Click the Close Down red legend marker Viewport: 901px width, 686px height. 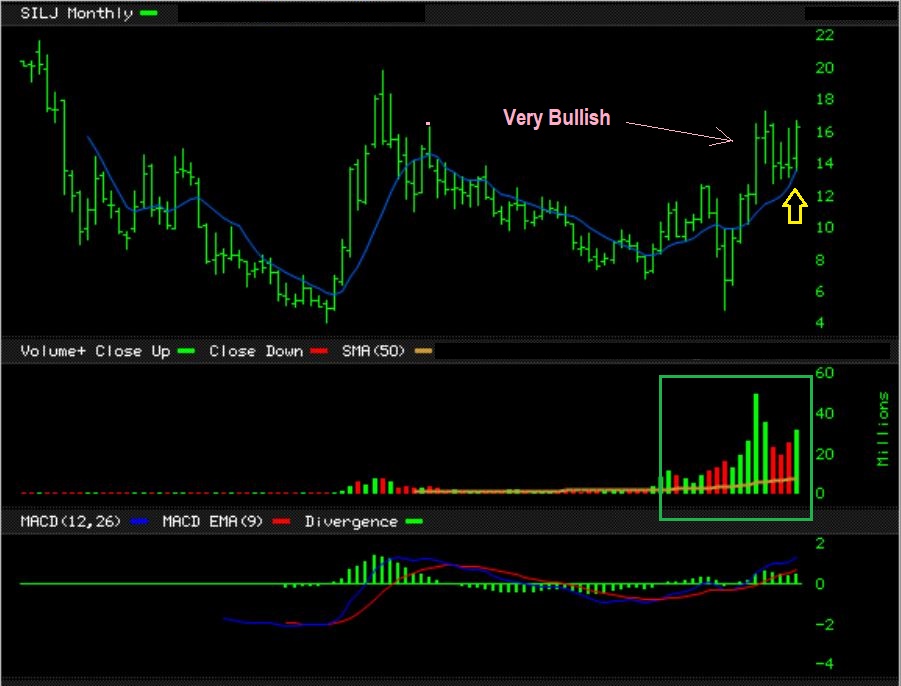(320, 351)
